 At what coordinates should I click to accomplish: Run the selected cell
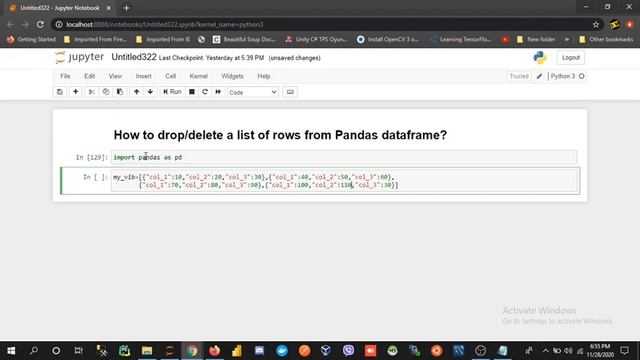click(x=172, y=92)
